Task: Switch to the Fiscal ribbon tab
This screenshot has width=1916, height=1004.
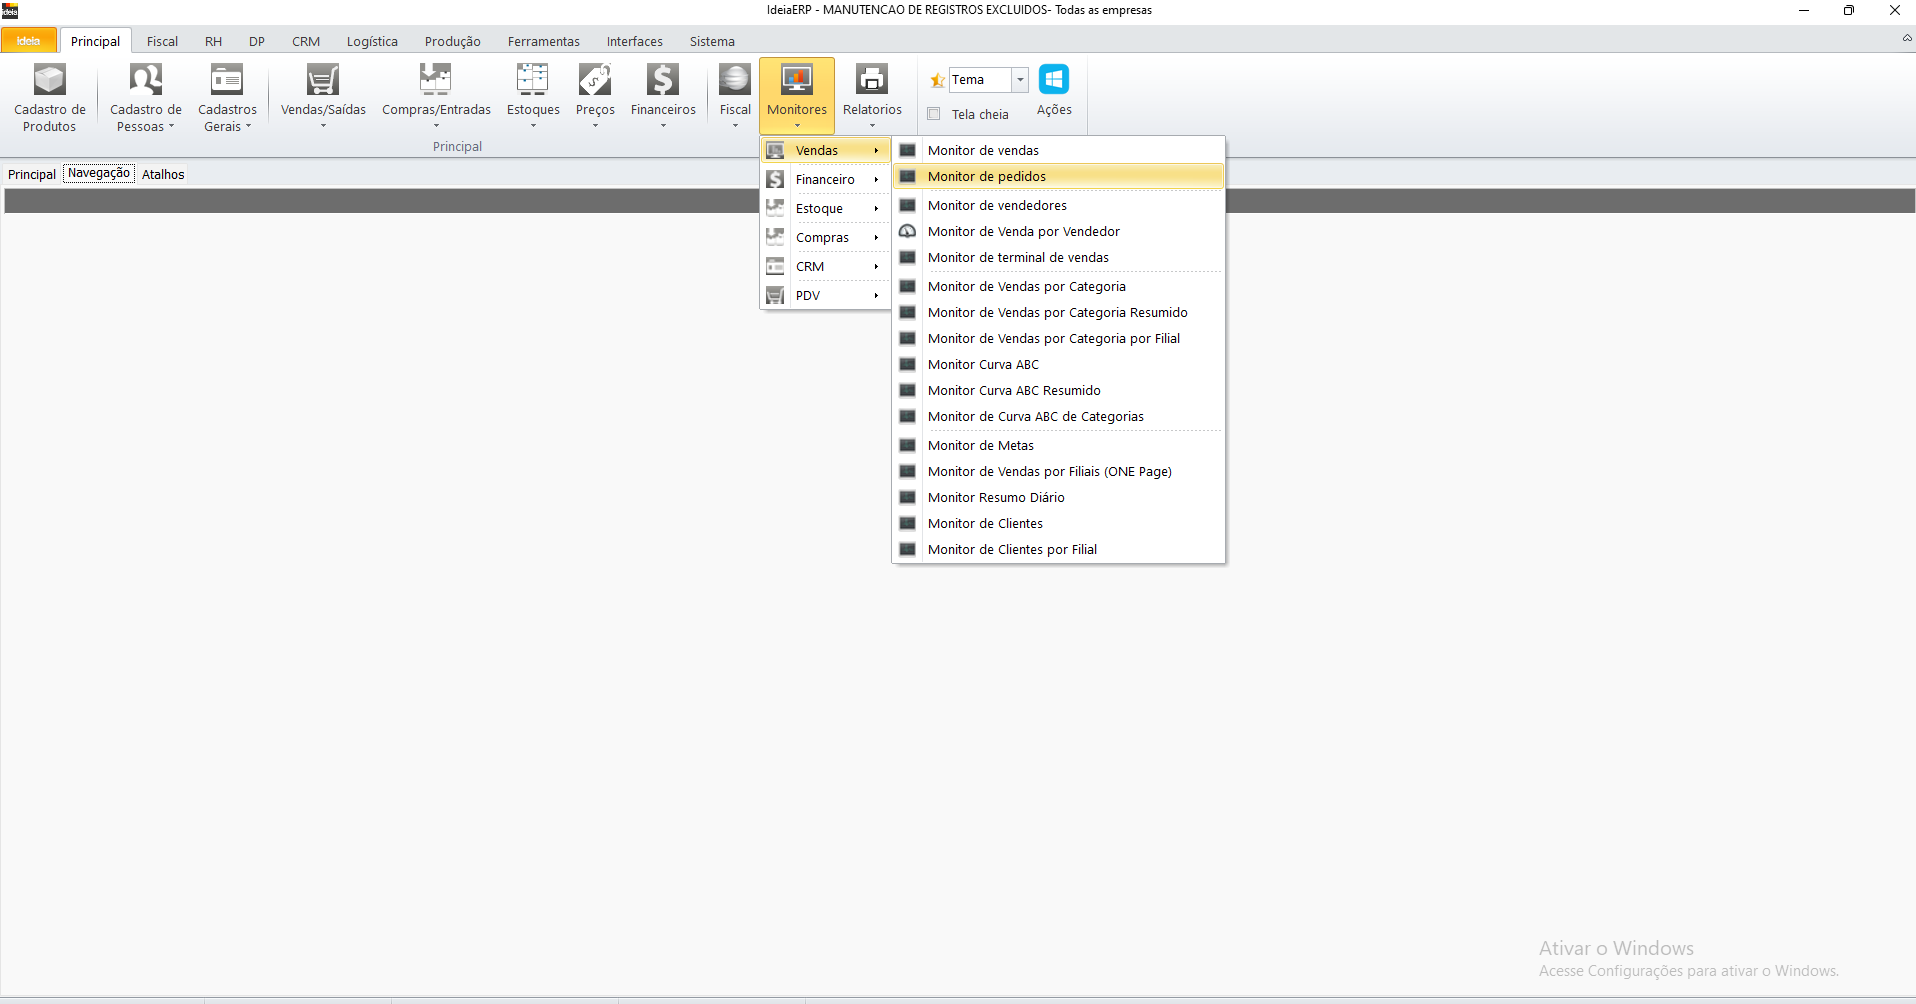Action: pos(162,41)
